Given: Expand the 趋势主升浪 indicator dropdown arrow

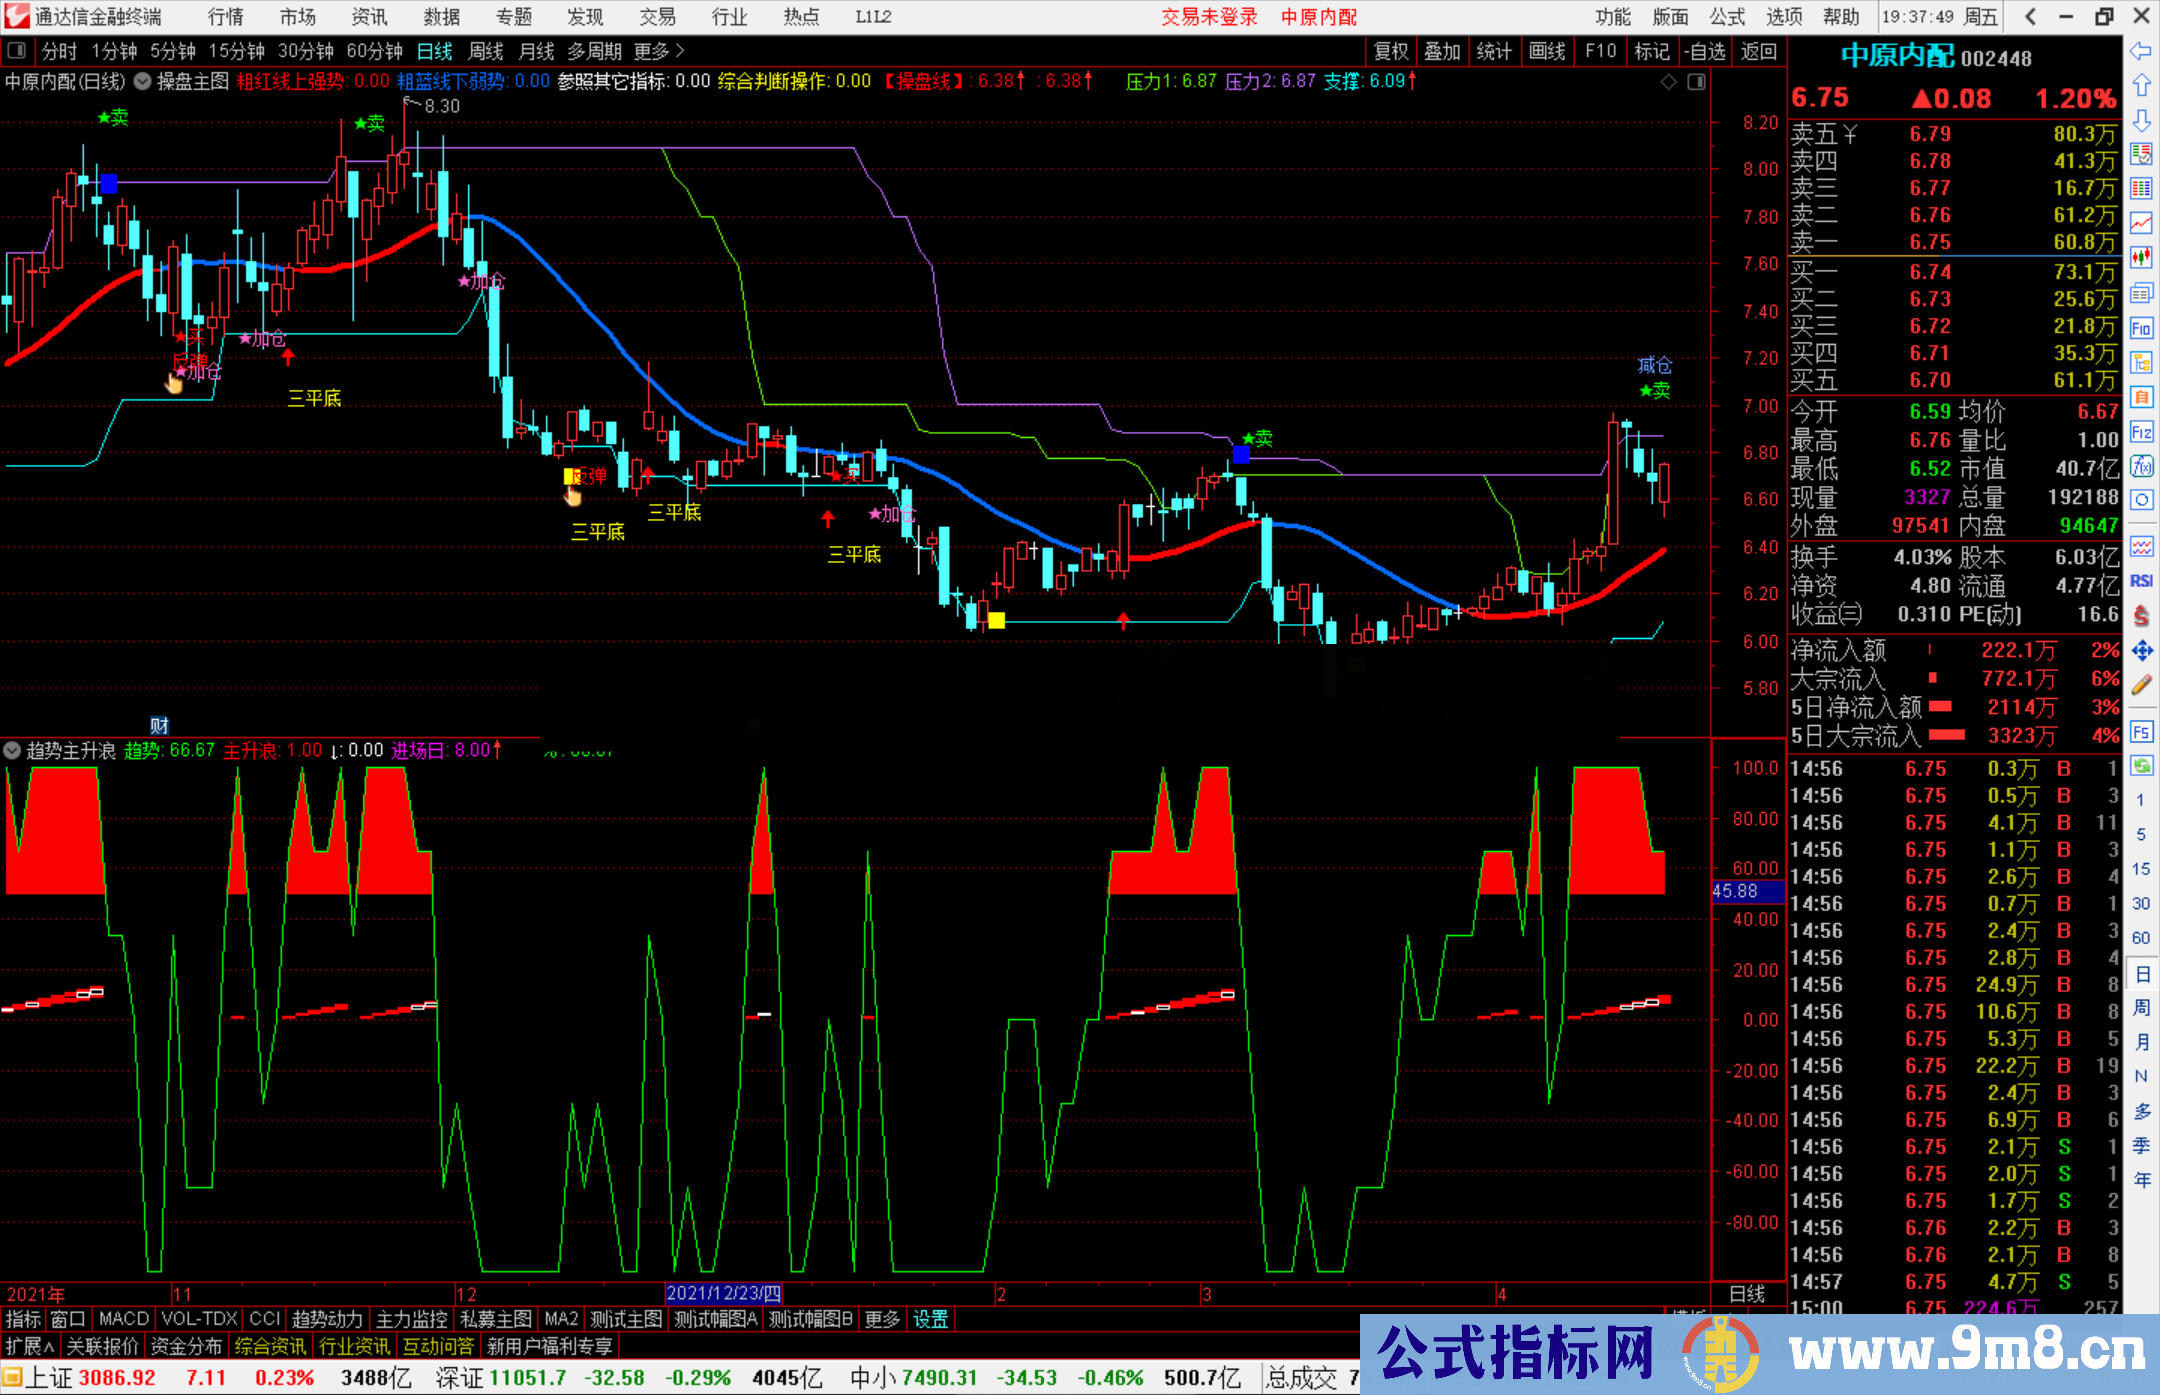Looking at the screenshot, I should [12, 750].
